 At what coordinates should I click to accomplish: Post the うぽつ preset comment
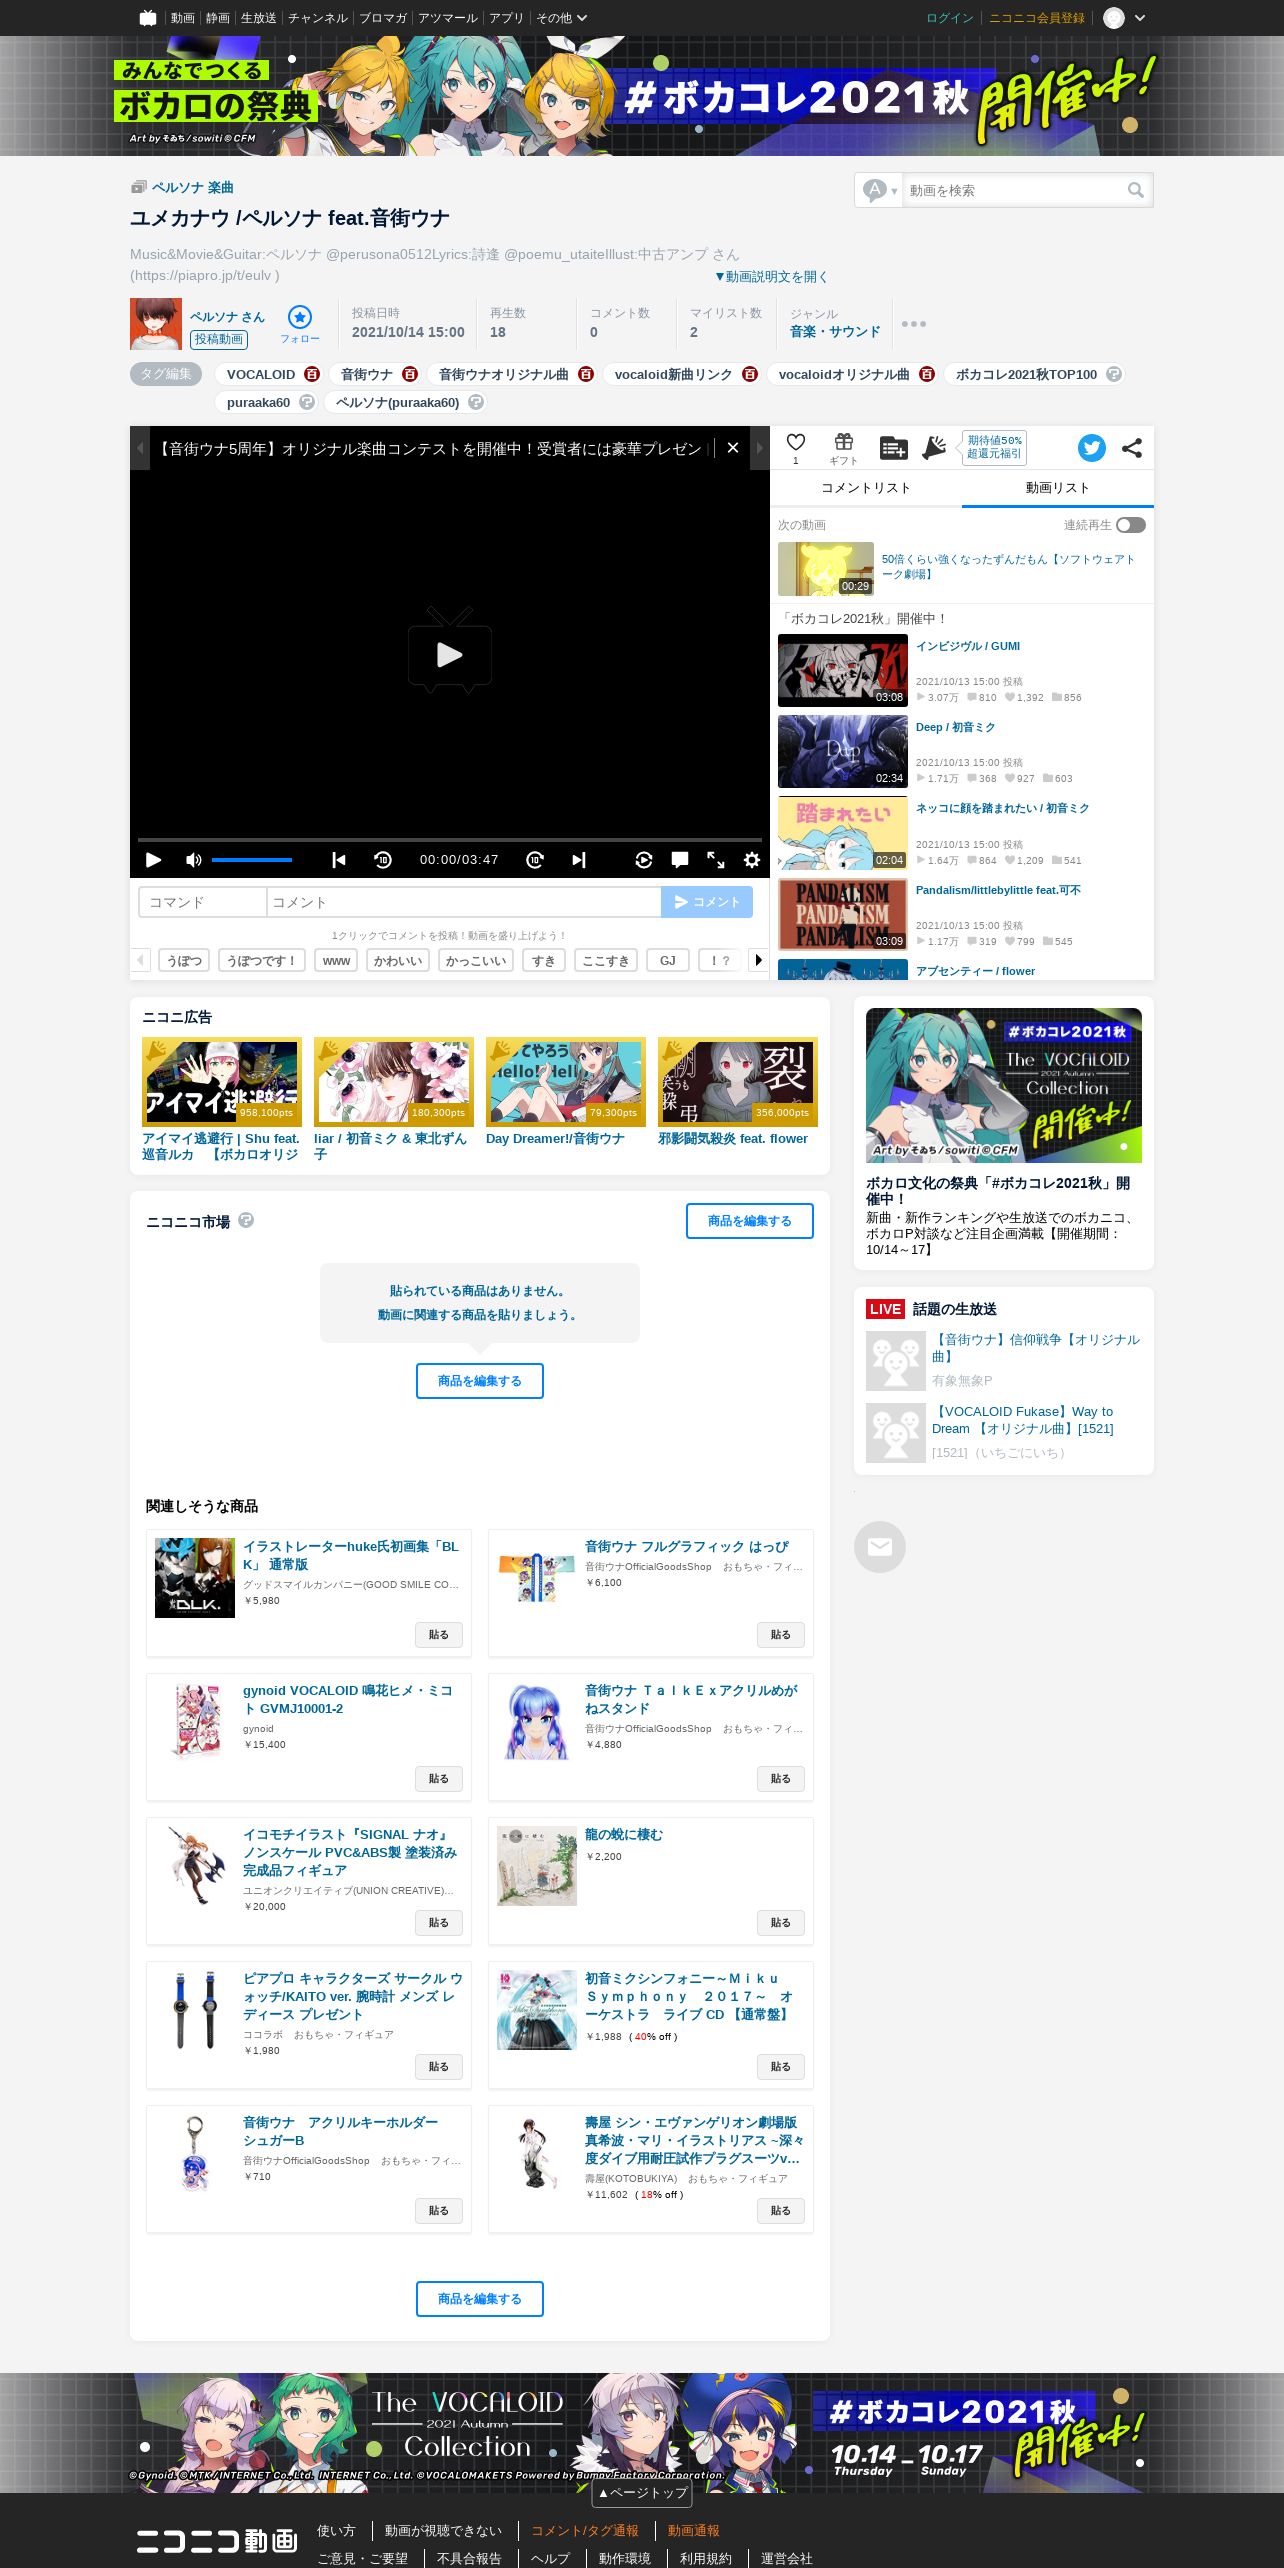184,960
